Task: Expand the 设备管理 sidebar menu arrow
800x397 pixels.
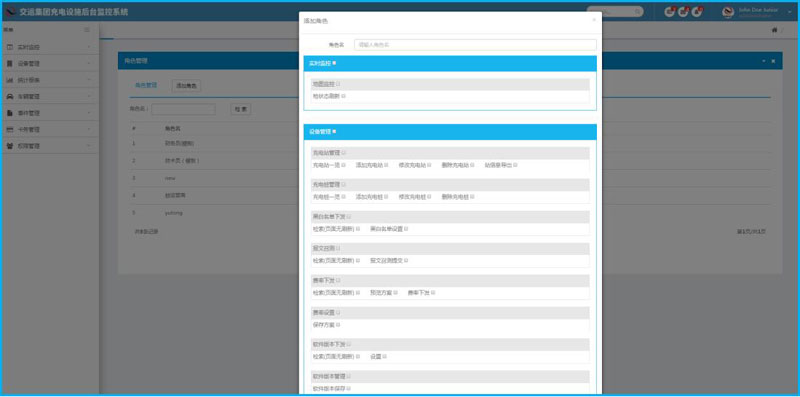Action: pyautogui.click(x=89, y=64)
